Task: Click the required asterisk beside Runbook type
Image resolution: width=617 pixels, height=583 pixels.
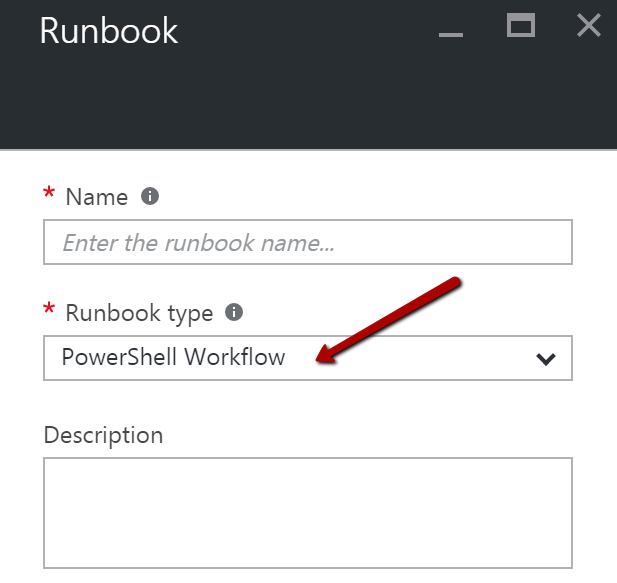Action: tap(49, 311)
